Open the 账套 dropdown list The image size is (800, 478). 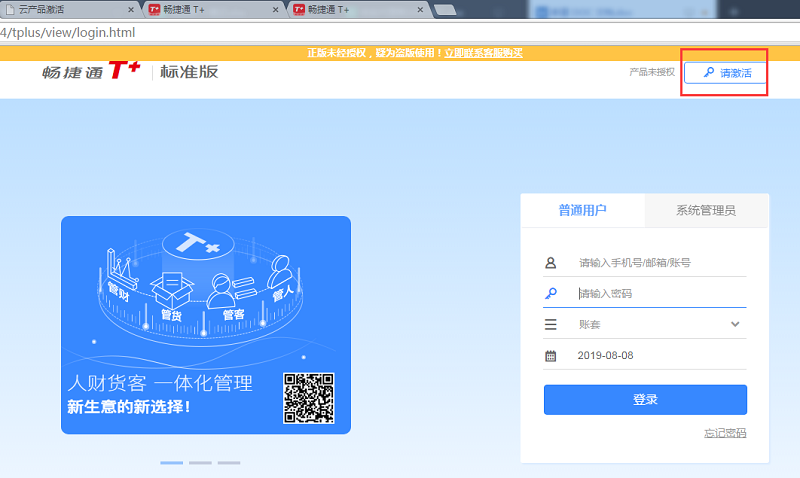[645, 324]
